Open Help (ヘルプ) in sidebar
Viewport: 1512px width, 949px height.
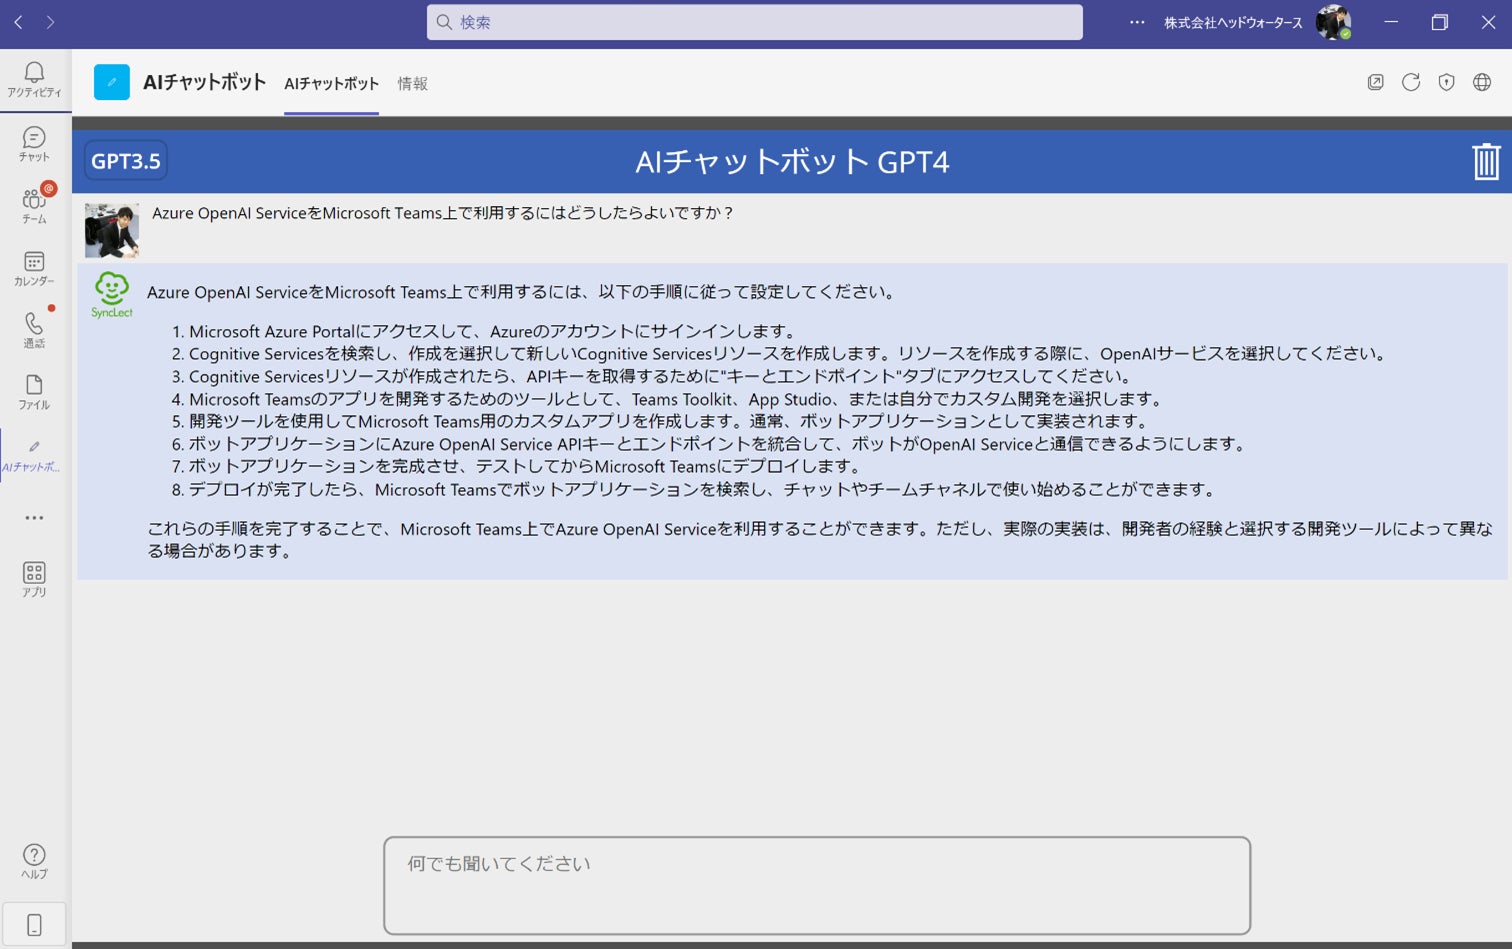click(34, 861)
